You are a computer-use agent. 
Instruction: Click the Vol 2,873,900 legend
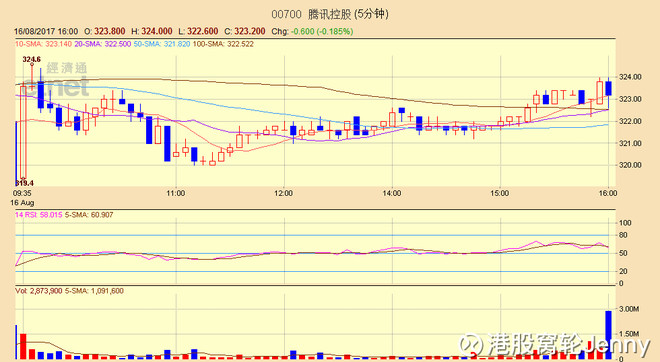[x=39, y=291]
